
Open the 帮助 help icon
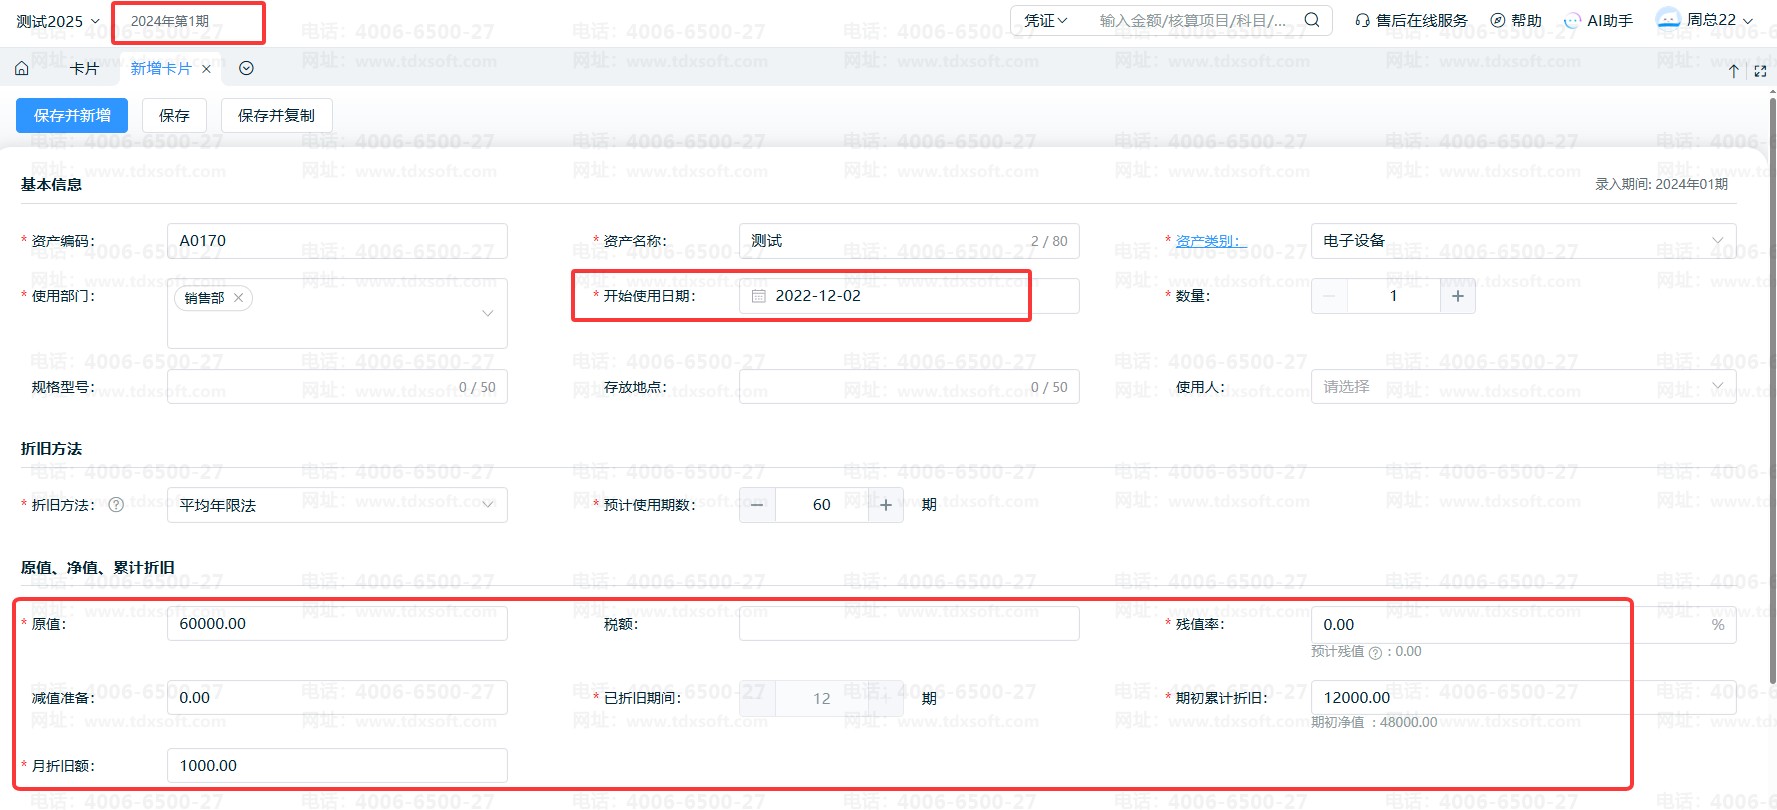[1497, 20]
